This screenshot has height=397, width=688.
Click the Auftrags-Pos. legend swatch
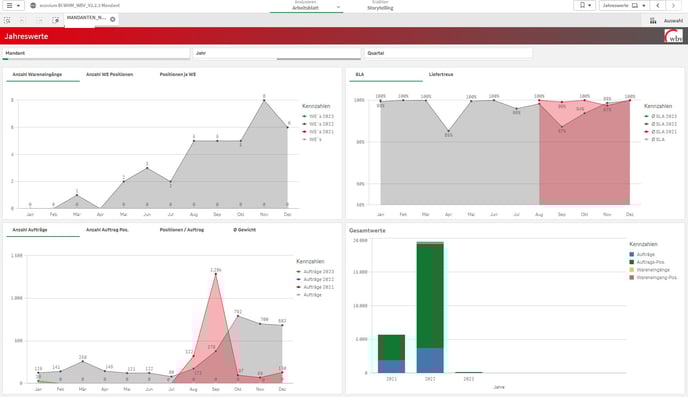click(632, 262)
